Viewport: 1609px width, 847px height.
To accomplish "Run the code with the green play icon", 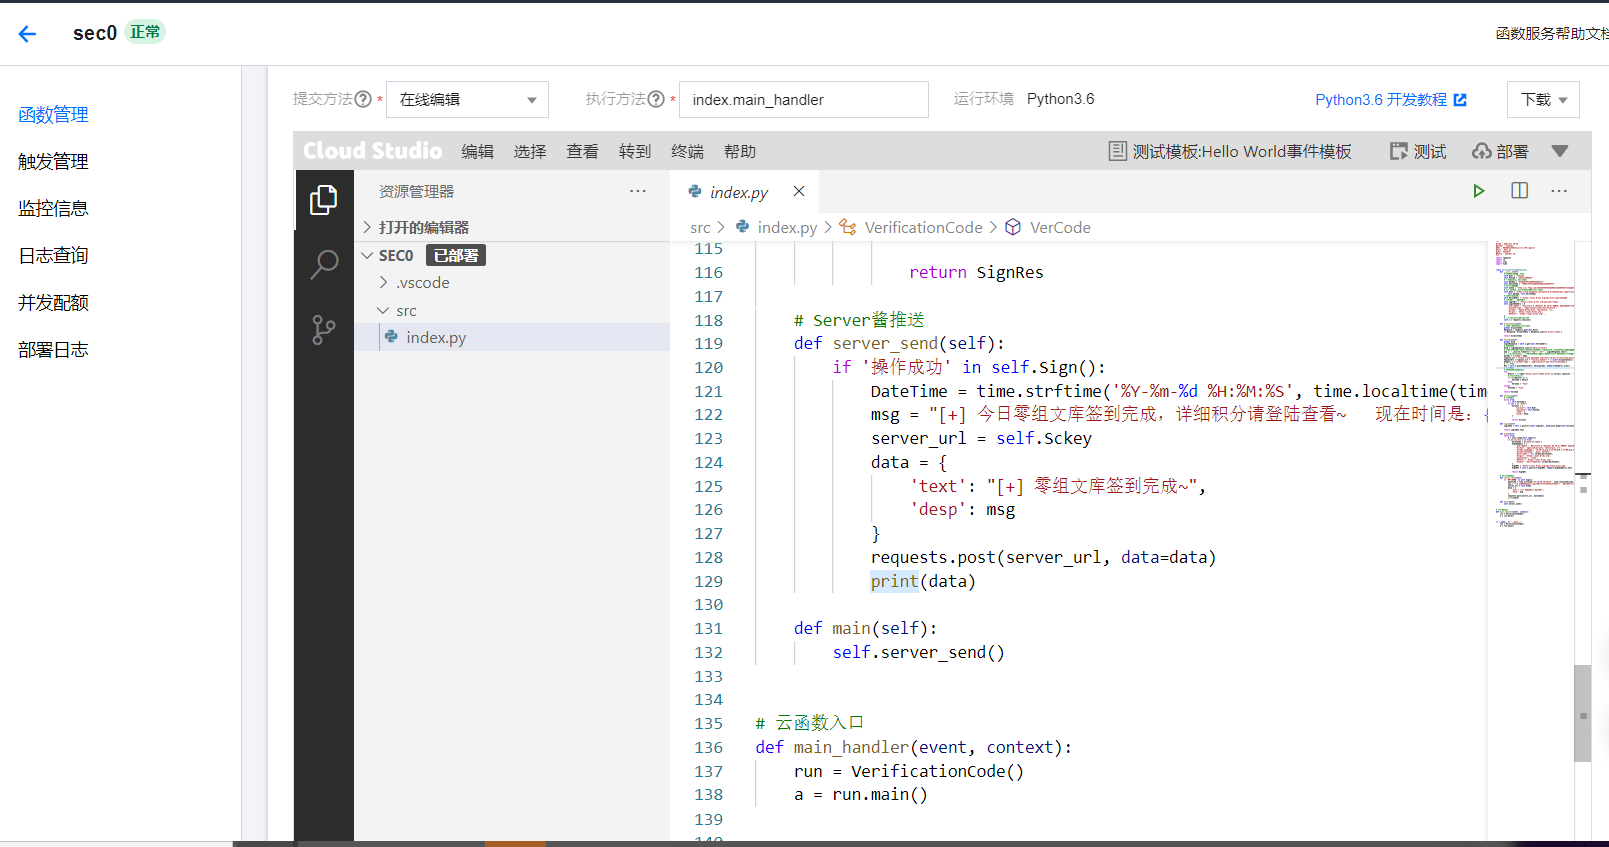I will 1478,191.
